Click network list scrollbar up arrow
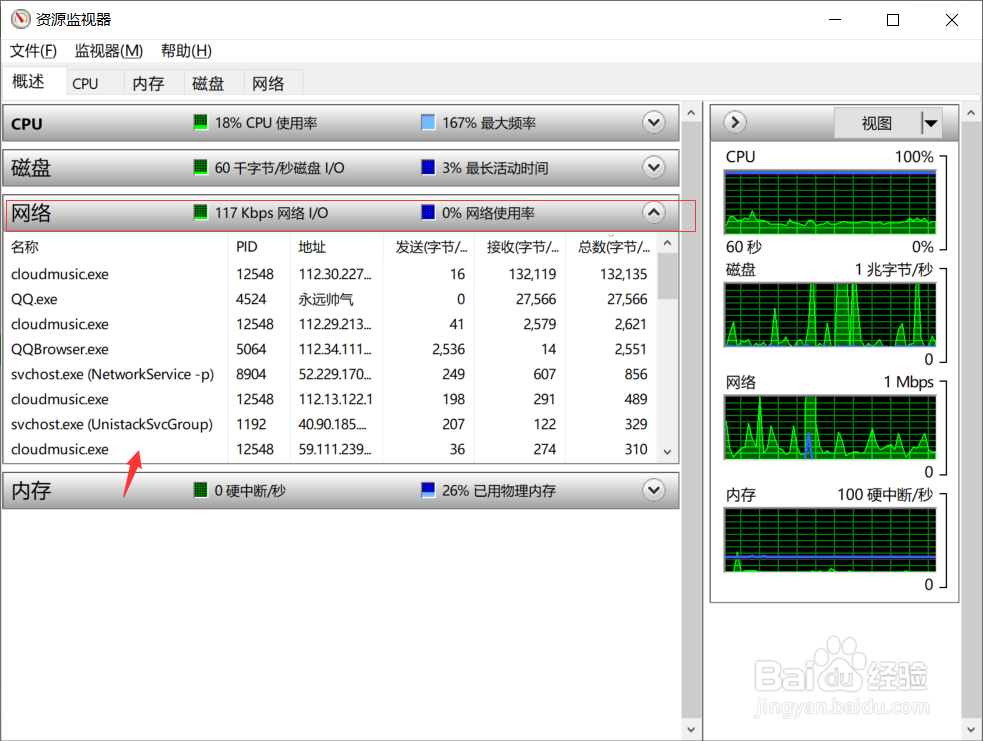The width and height of the screenshot is (983, 741). (x=667, y=243)
